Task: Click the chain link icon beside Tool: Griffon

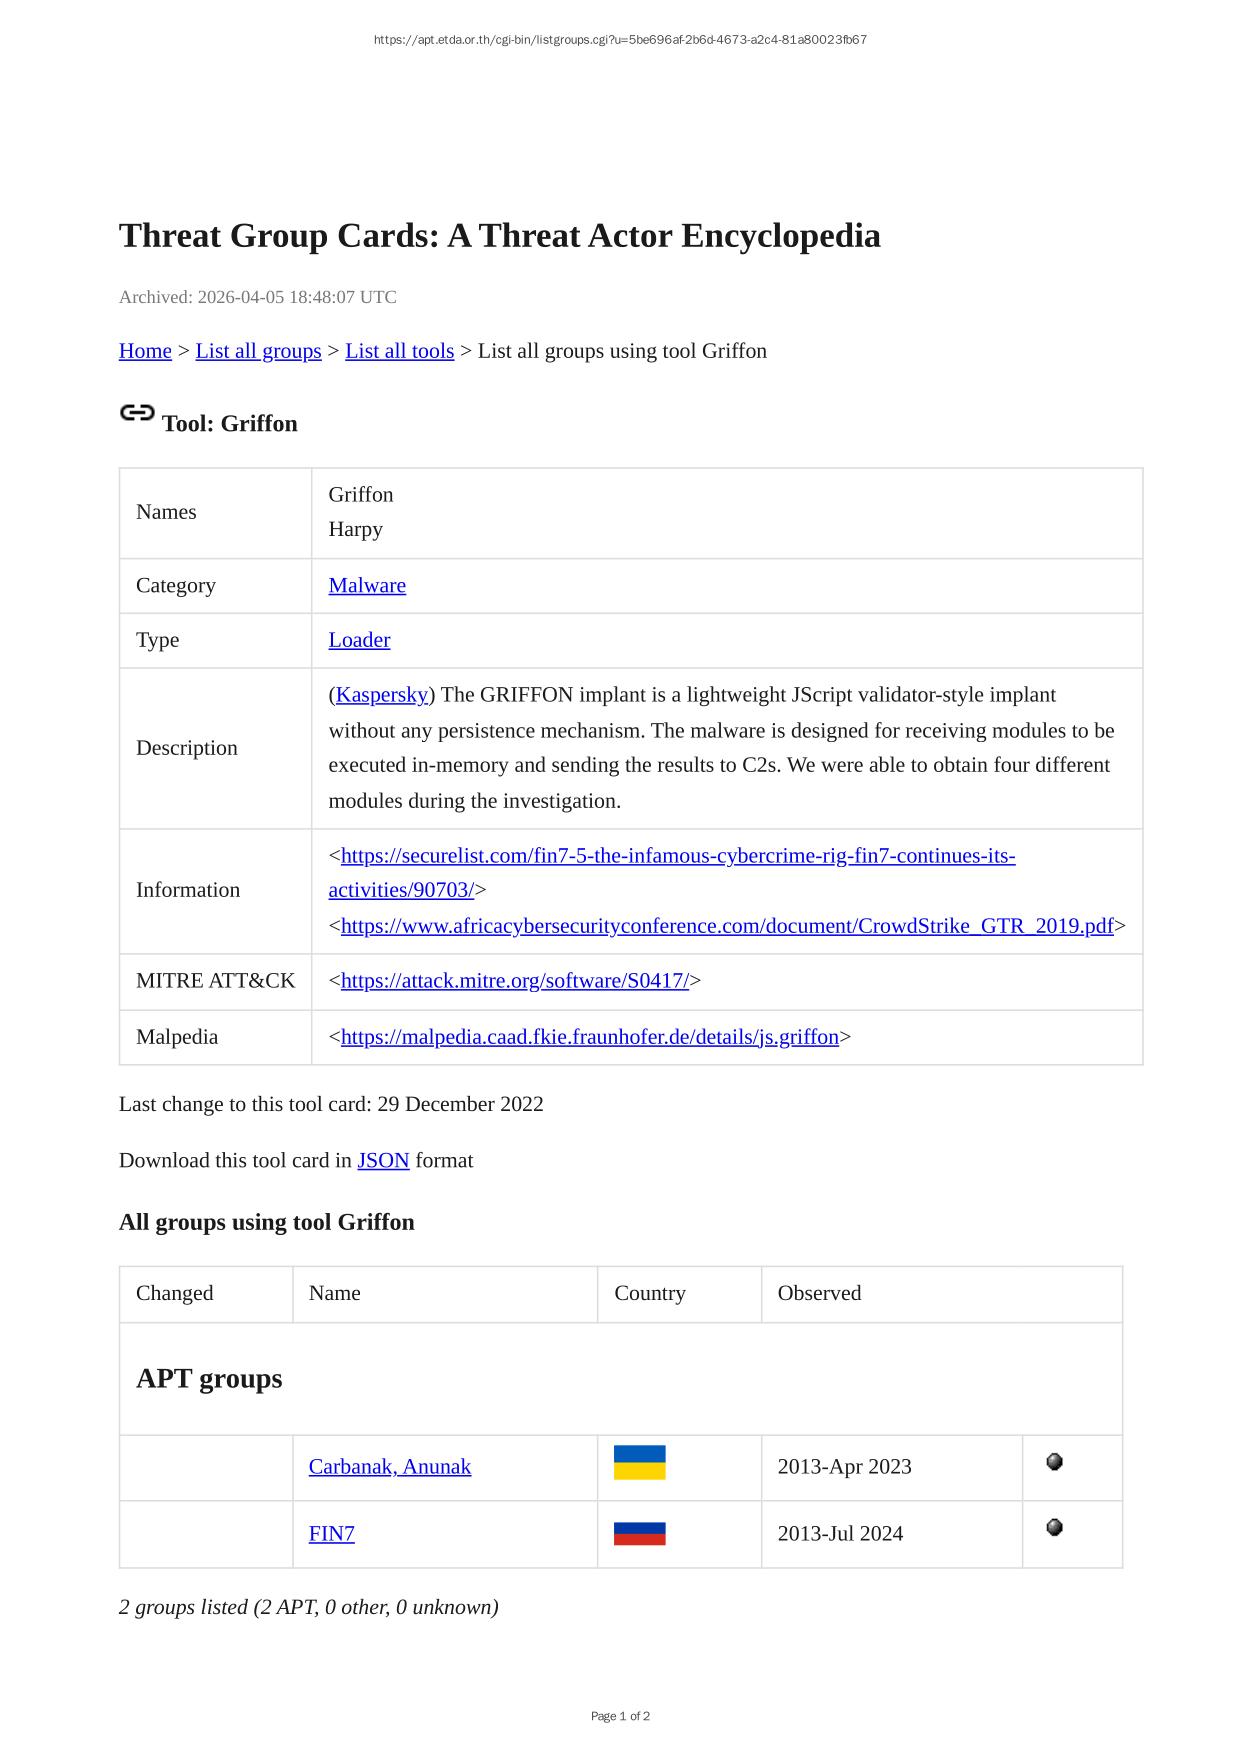Action: (137, 413)
